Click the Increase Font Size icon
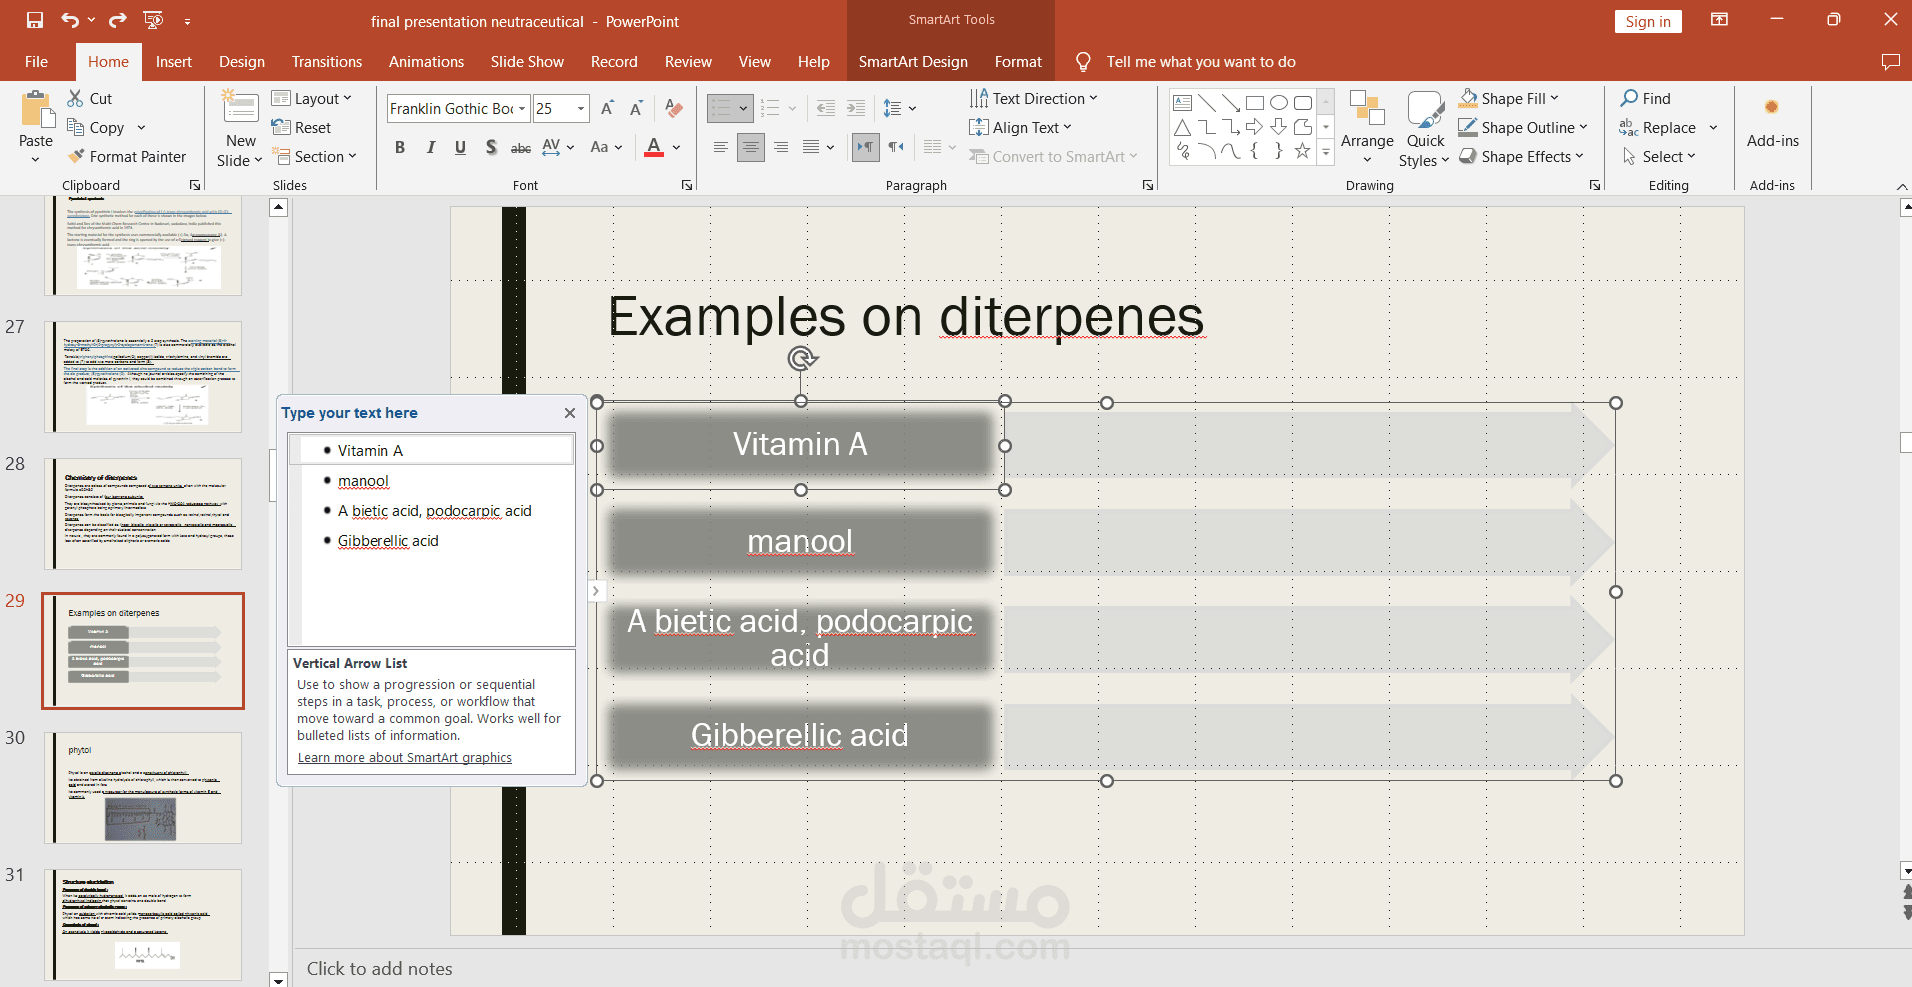 (x=607, y=108)
